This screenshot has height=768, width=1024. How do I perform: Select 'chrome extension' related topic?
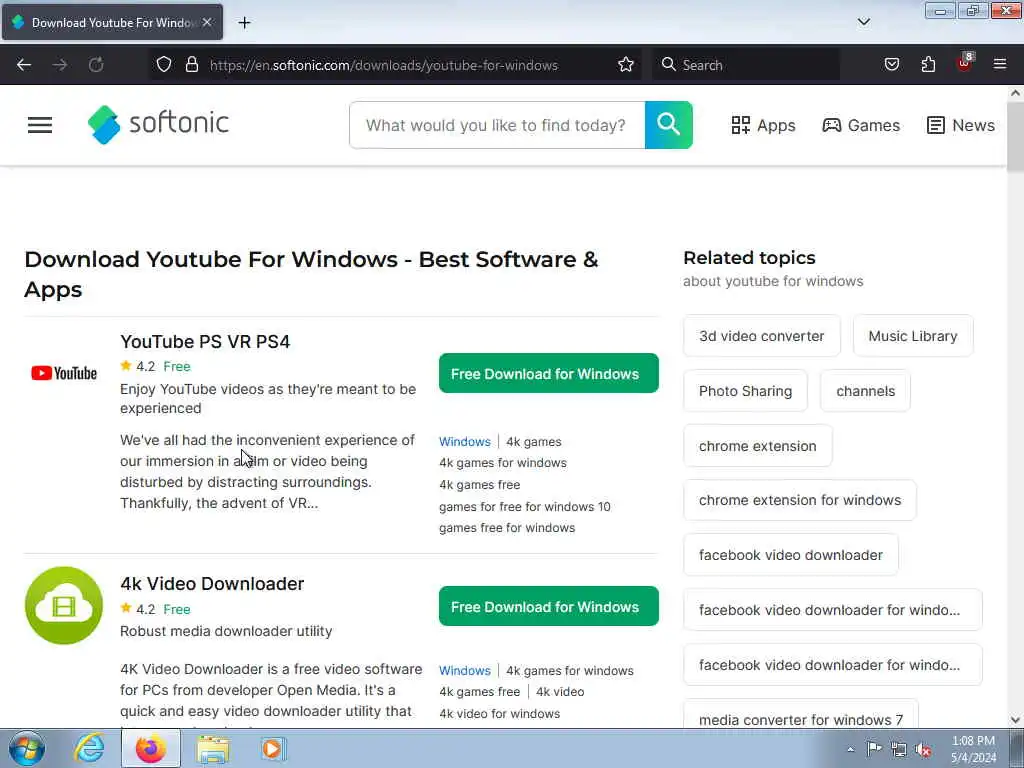(x=758, y=445)
